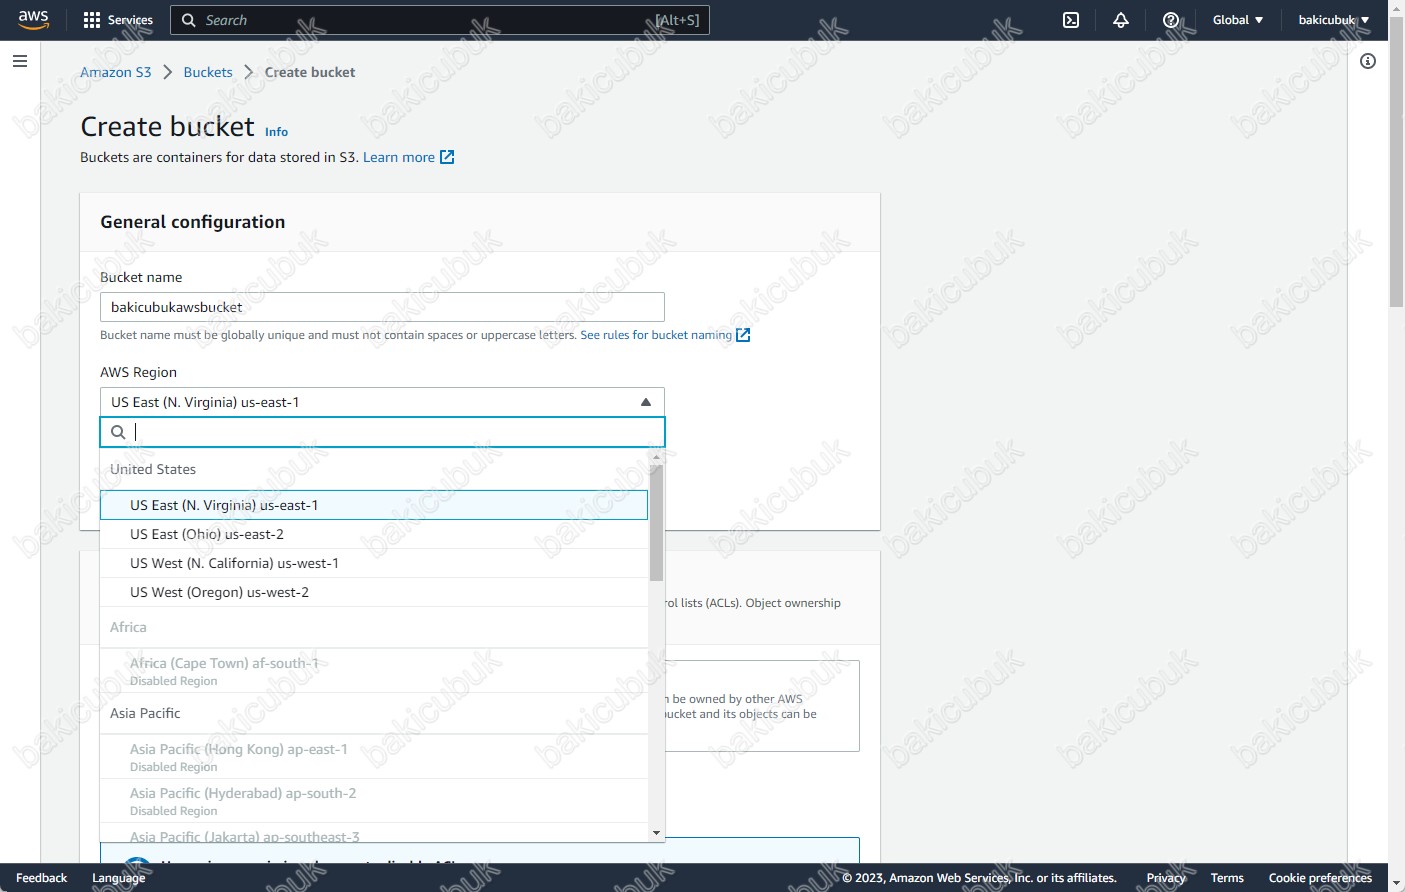This screenshot has width=1405, height=892.
Task: Click the search magnifier in top bar
Action: tap(189, 20)
